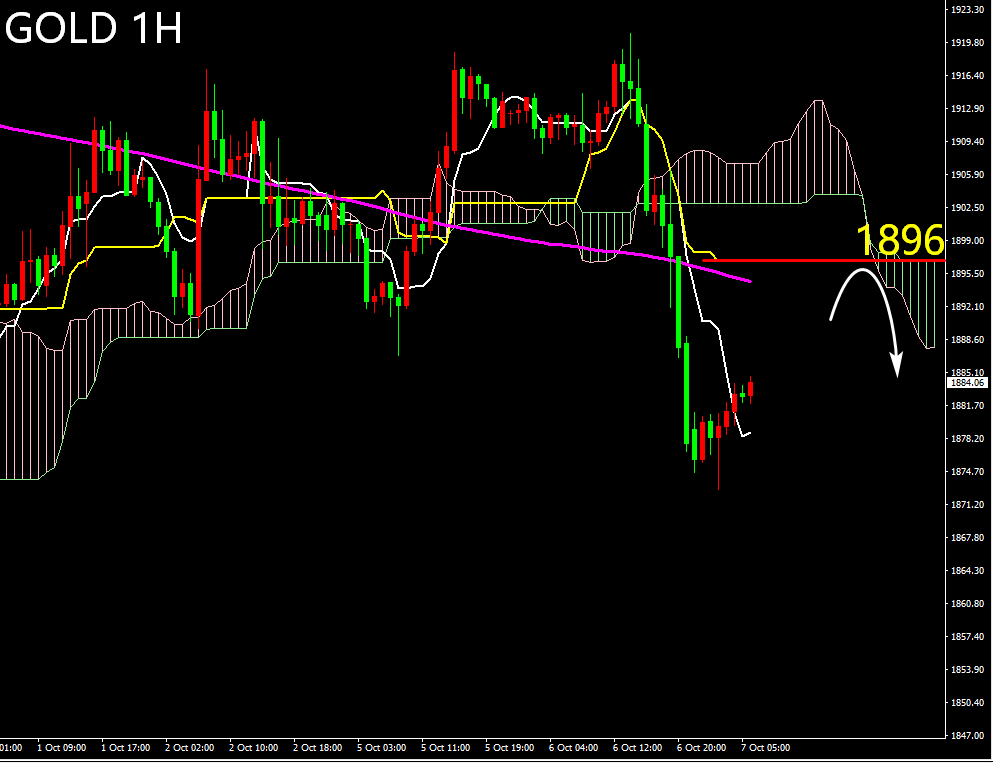Click the 1871.20 price scale value
This screenshot has height=763, width=993.
[968, 504]
